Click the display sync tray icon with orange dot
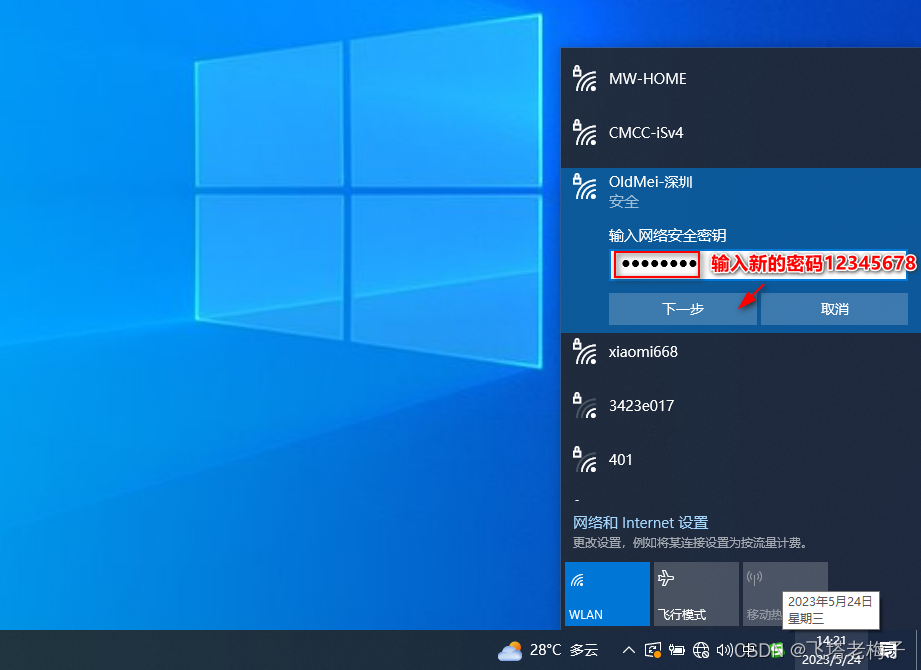Image resolution: width=921 pixels, height=670 pixels. [x=653, y=650]
